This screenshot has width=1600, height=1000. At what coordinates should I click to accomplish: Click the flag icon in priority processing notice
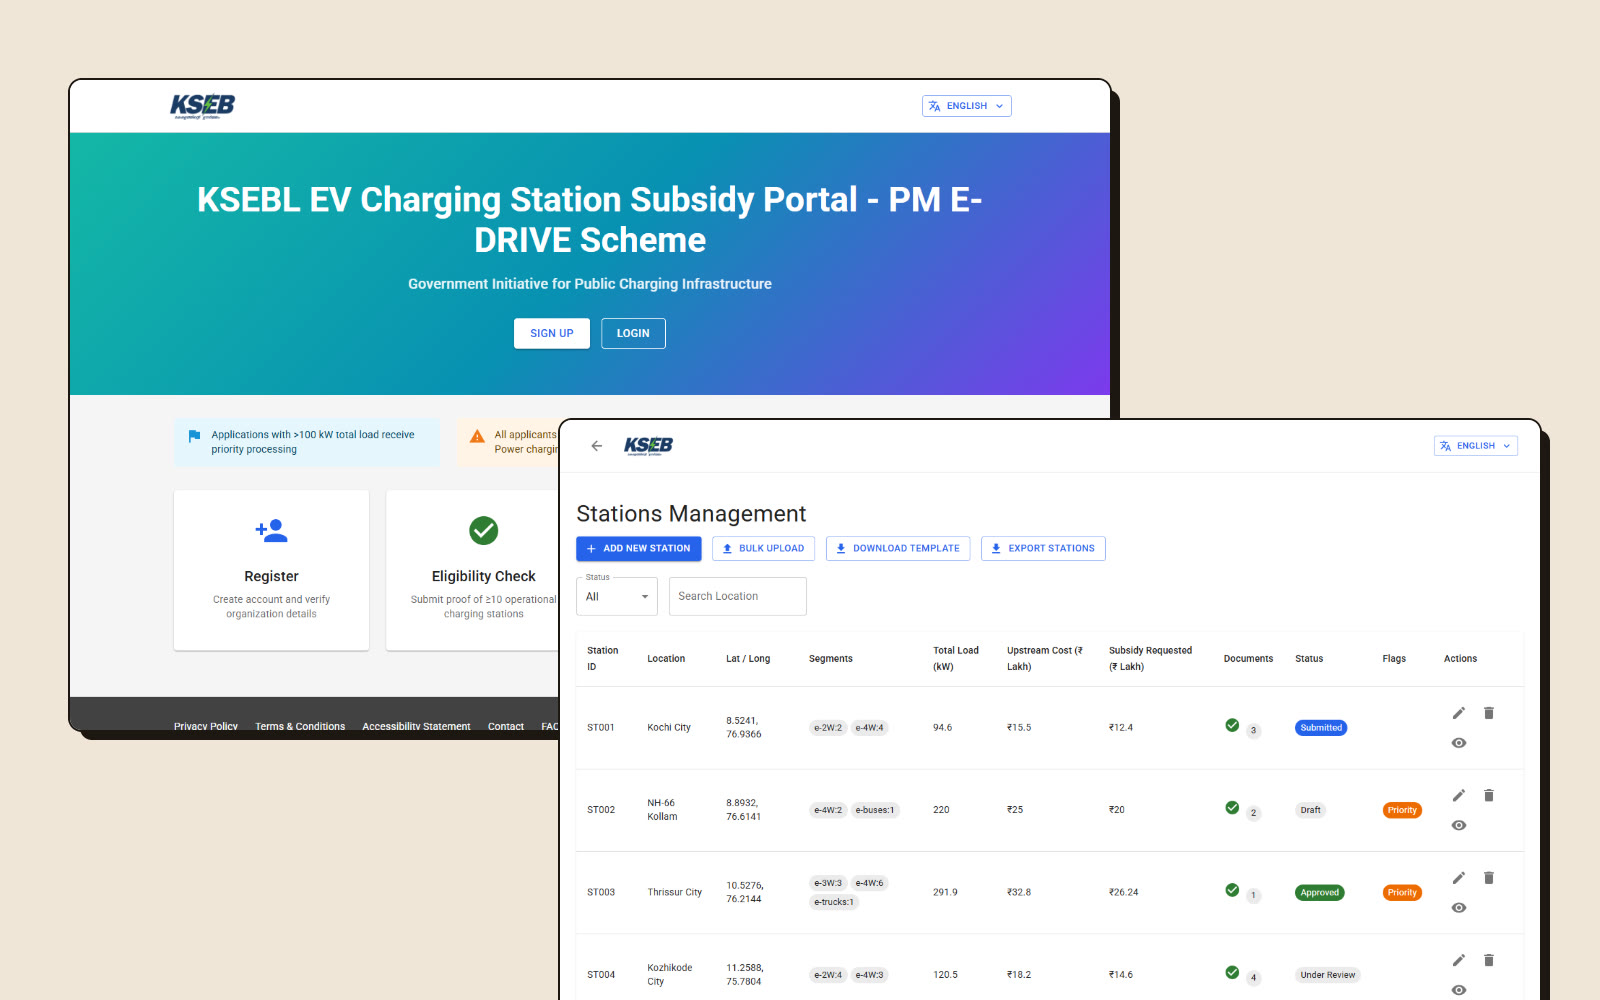(194, 436)
